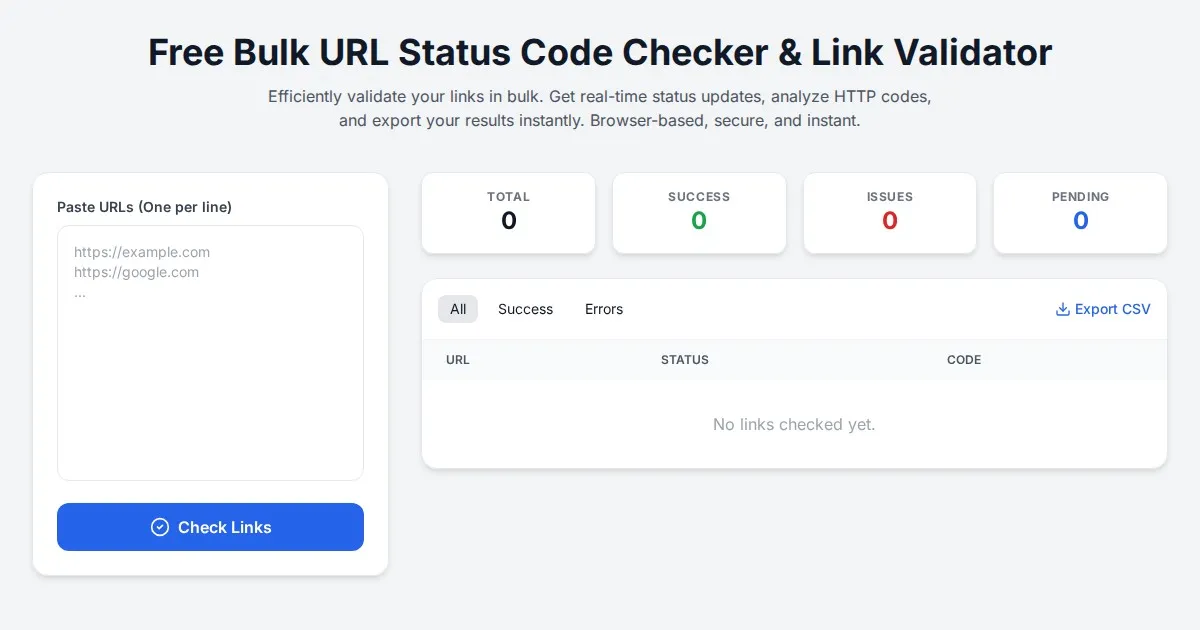This screenshot has height=630, width=1200.
Task: Click the circled checkmark icon on Check Links
Action: click(x=160, y=527)
